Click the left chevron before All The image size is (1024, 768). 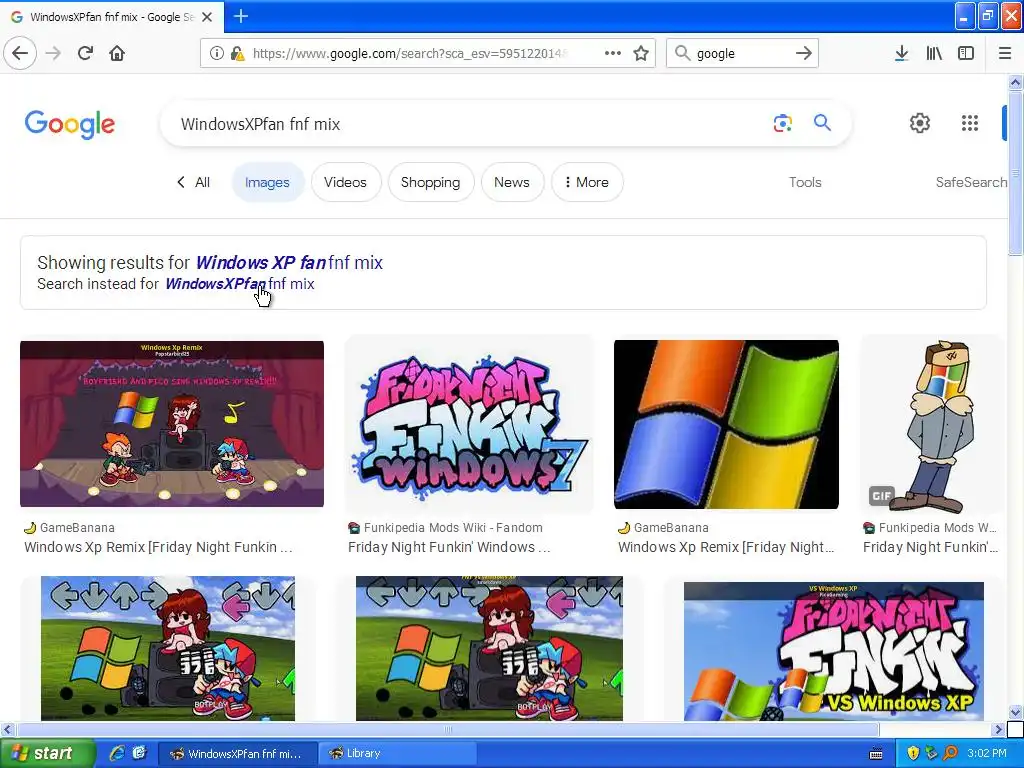pos(181,182)
